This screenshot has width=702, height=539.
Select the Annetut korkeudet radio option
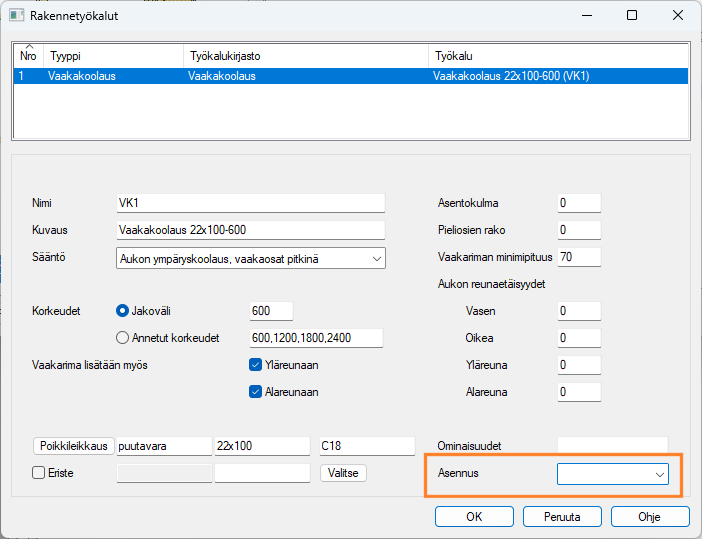124,338
